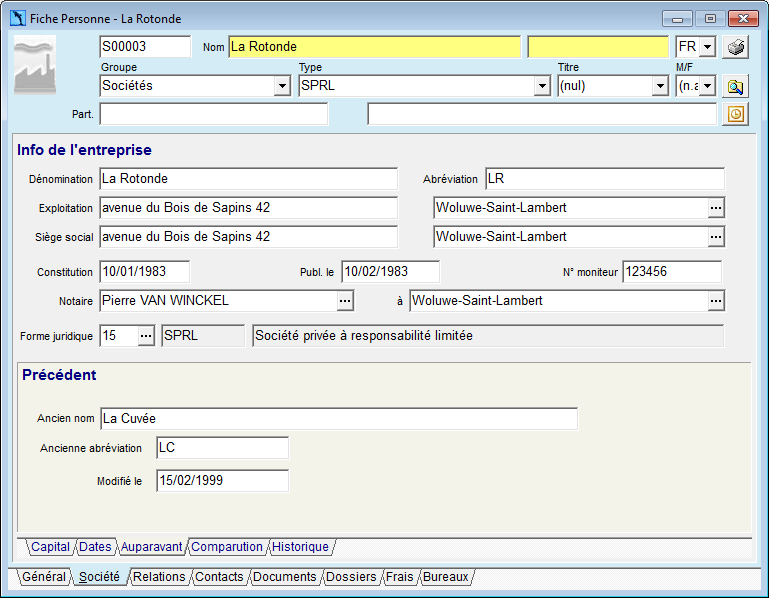This screenshot has height=598, width=769.
Task: Expand the Type SPRL dropdown
Action: coord(541,86)
